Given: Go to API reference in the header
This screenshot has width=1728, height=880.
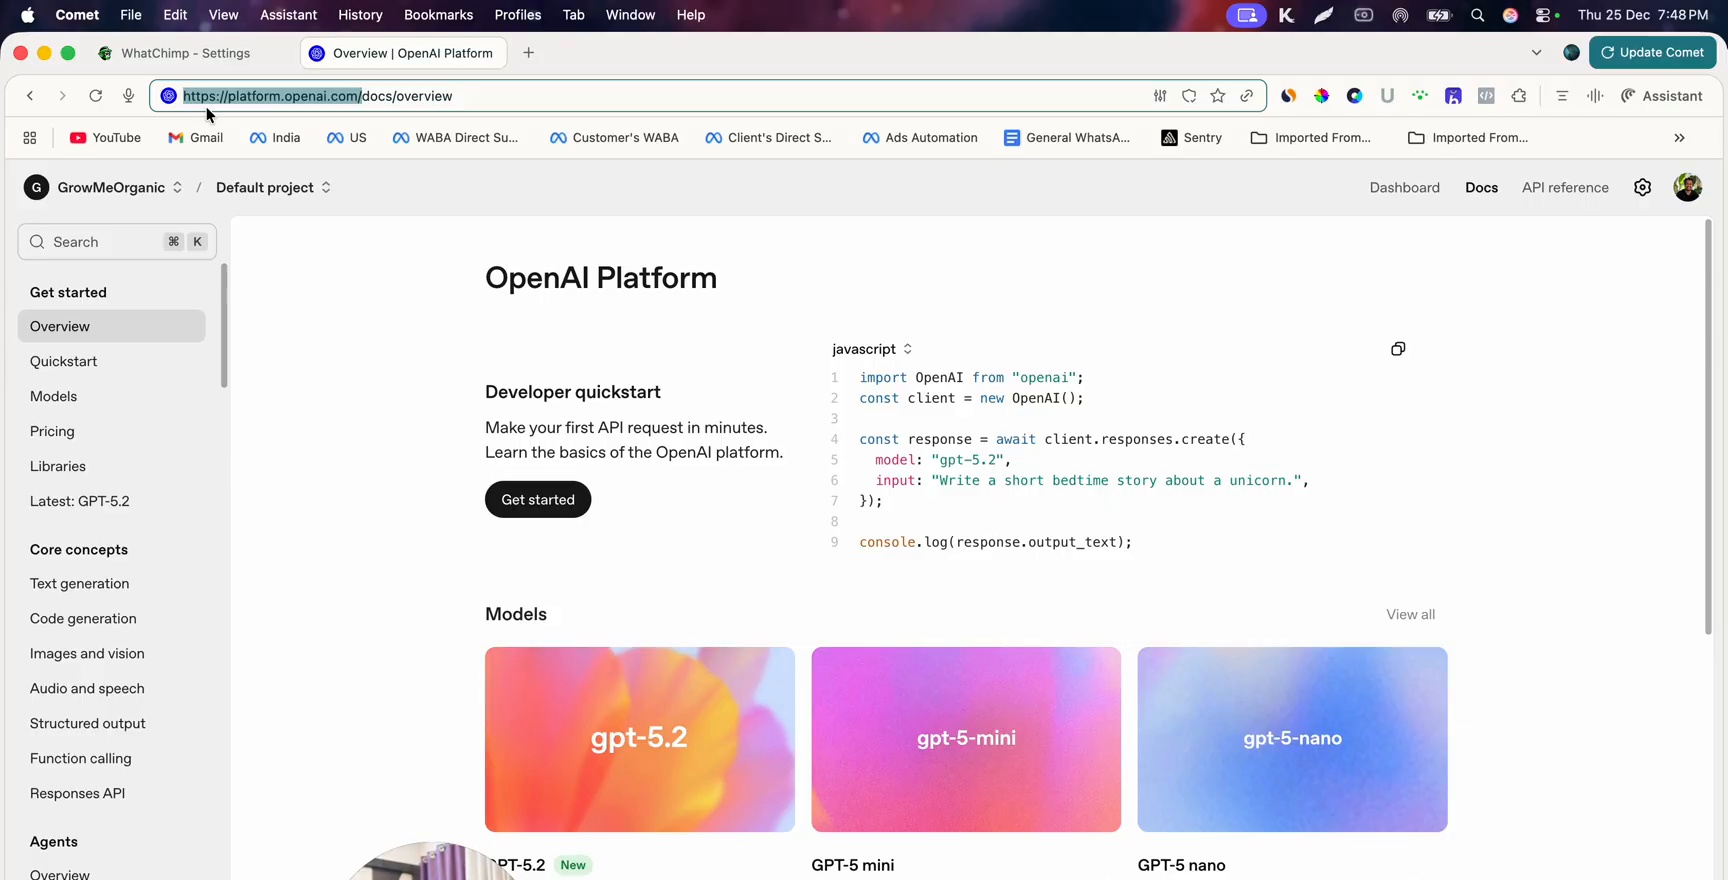Looking at the screenshot, I should pos(1565,187).
